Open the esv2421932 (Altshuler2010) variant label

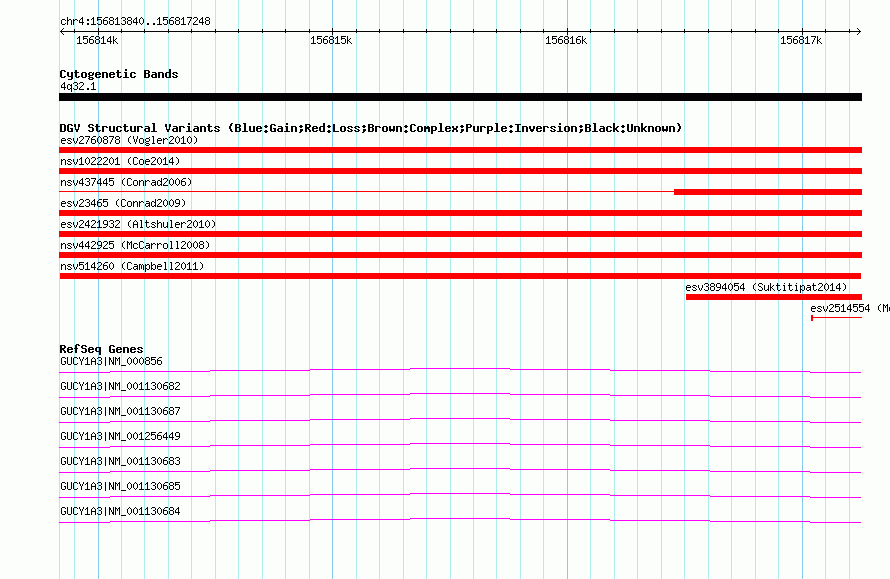coord(138,225)
